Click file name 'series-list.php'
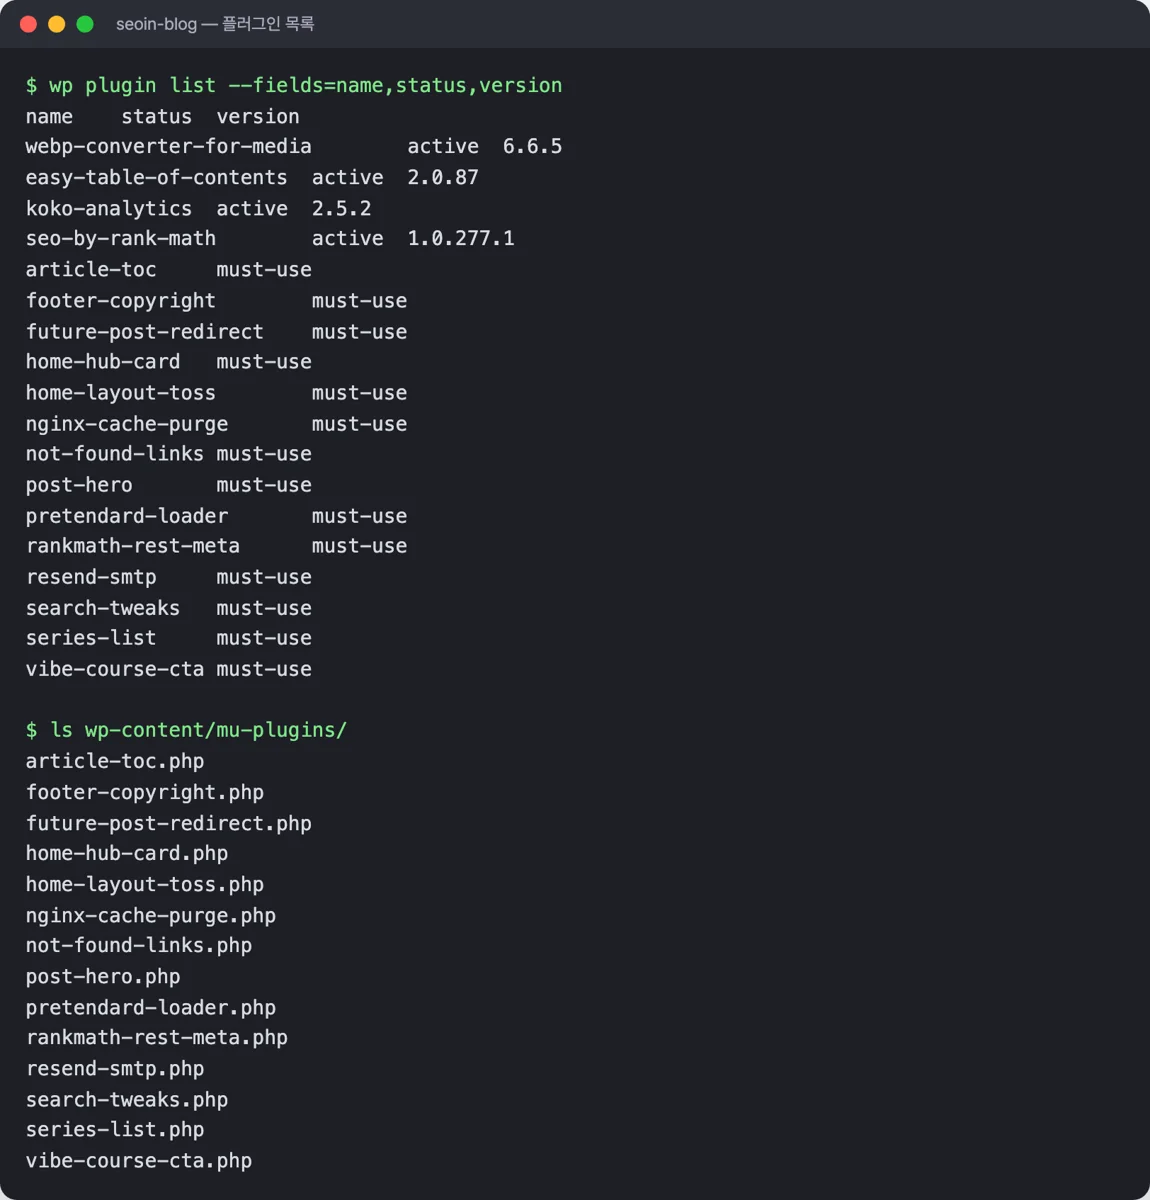Image resolution: width=1150 pixels, height=1200 pixels. point(115,1129)
